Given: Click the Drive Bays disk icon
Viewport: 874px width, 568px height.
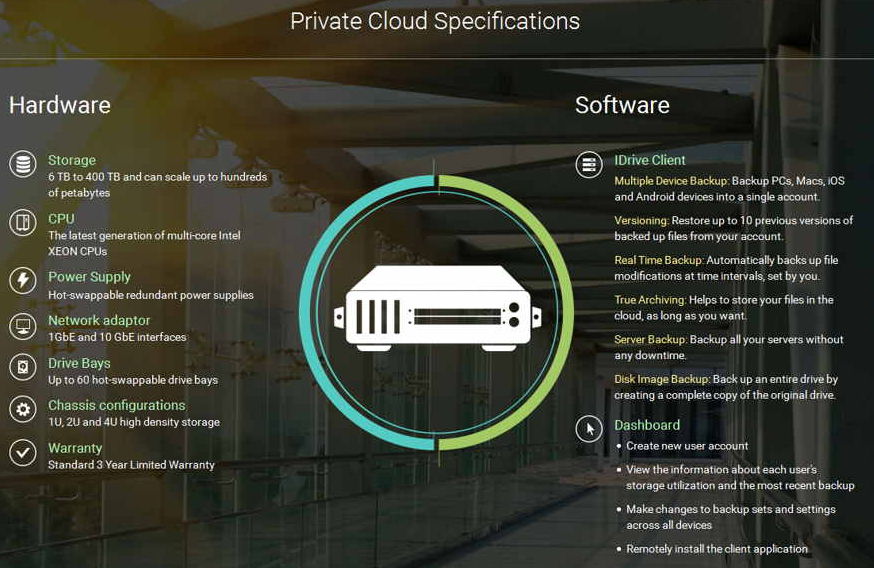Looking at the screenshot, I should [23, 367].
